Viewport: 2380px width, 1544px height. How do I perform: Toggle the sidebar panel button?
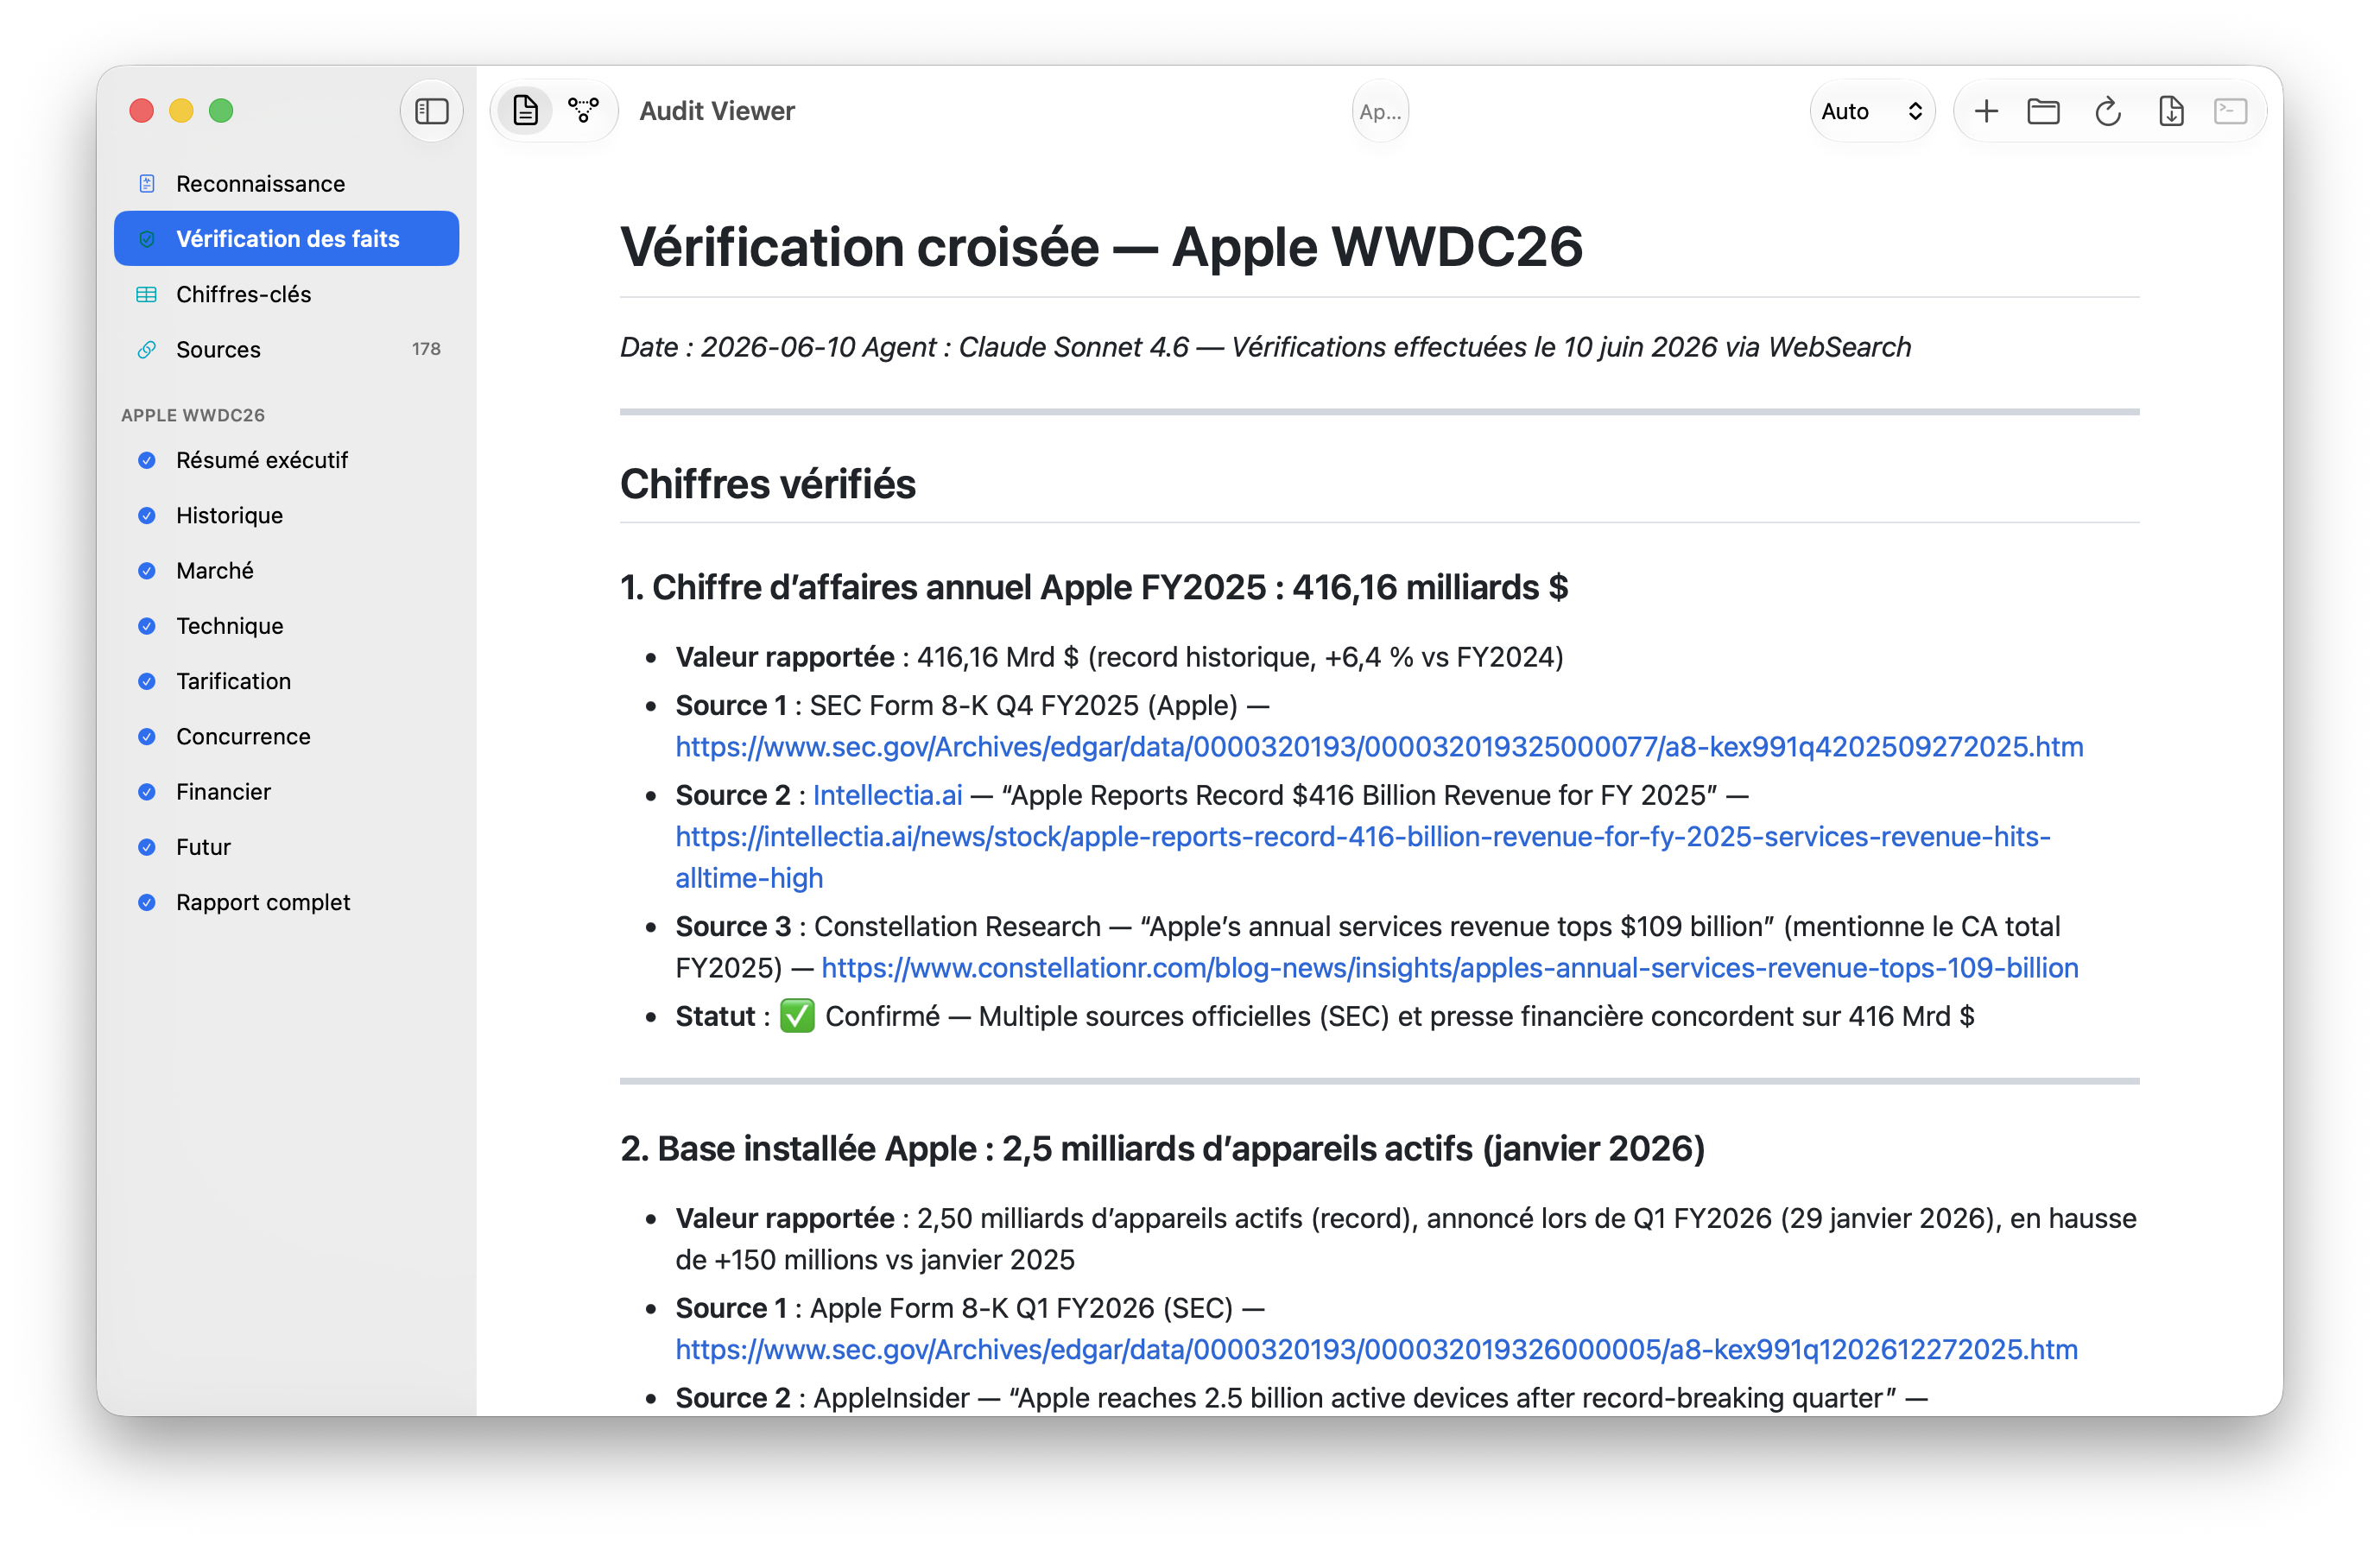click(431, 111)
